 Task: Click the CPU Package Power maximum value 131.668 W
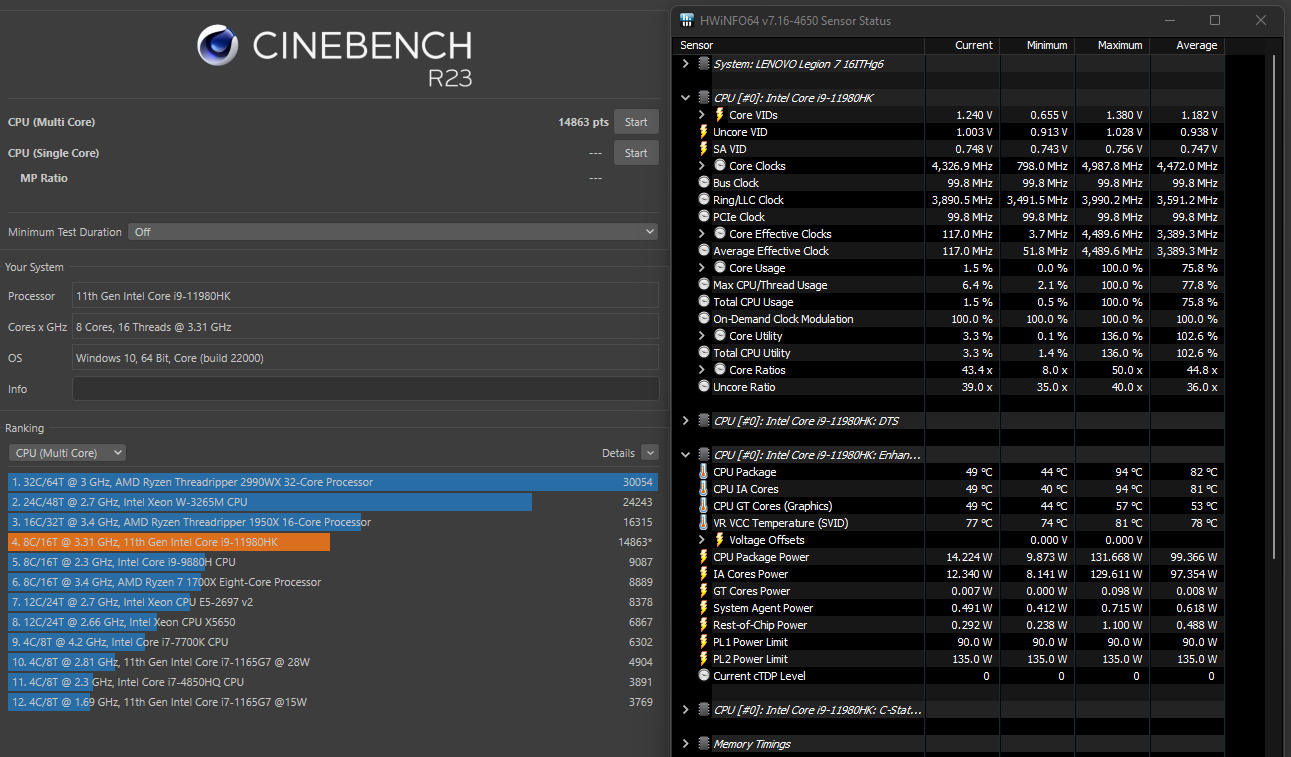(x=1111, y=557)
